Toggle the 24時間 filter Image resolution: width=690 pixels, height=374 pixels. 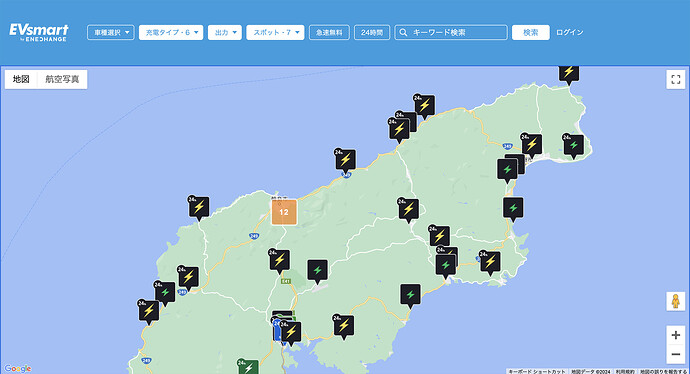click(x=372, y=33)
